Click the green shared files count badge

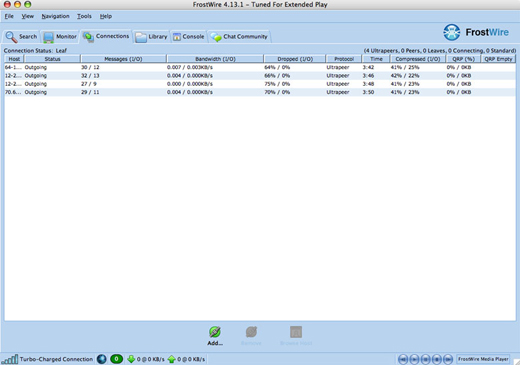[116, 359]
